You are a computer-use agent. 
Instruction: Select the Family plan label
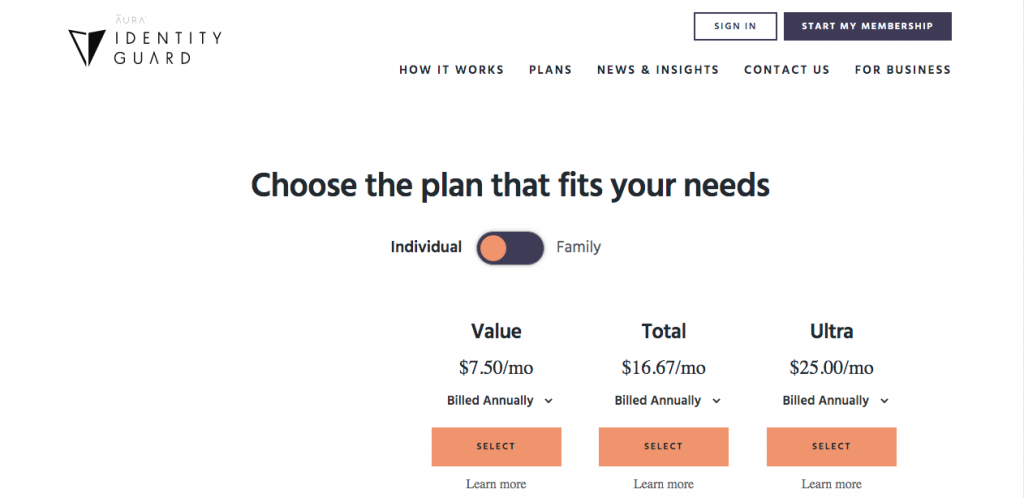[x=579, y=247]
